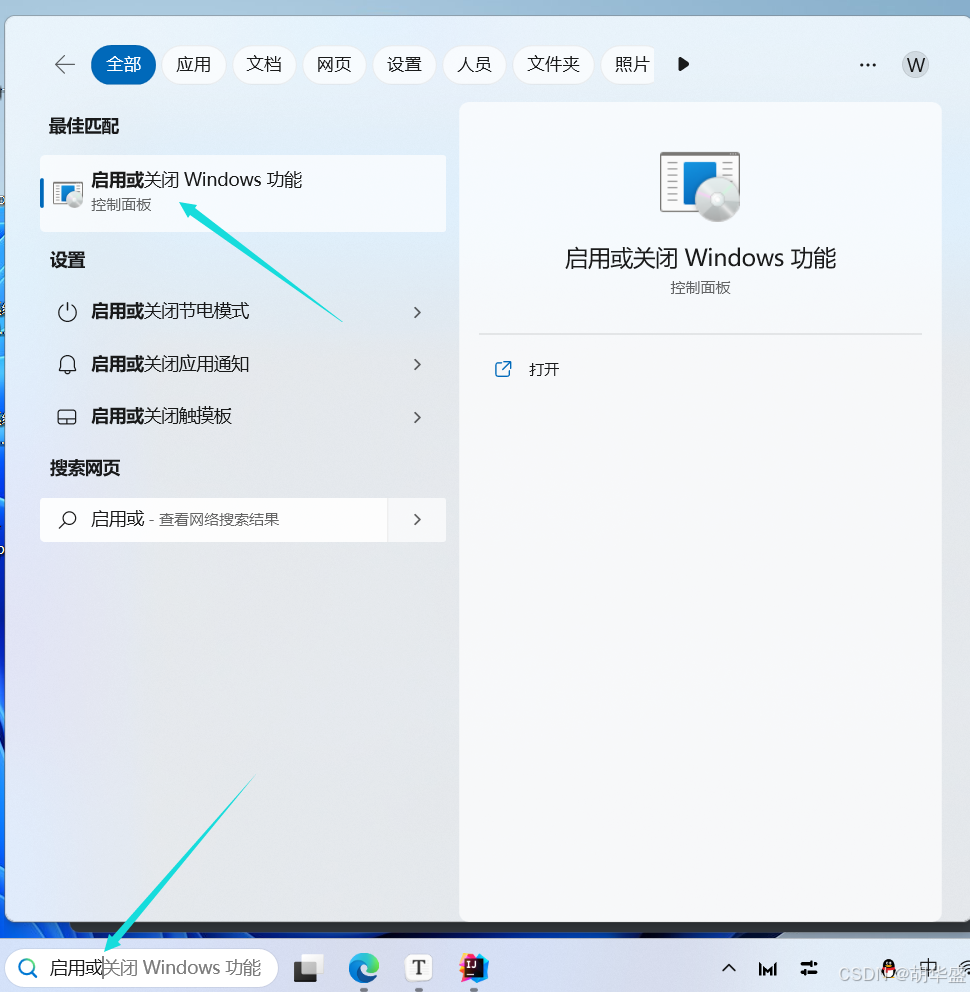Image resolution: width=970 pixels, height=992 pixels.
Task: Open Typora T app from the taskbar
Action: (418, 968)
